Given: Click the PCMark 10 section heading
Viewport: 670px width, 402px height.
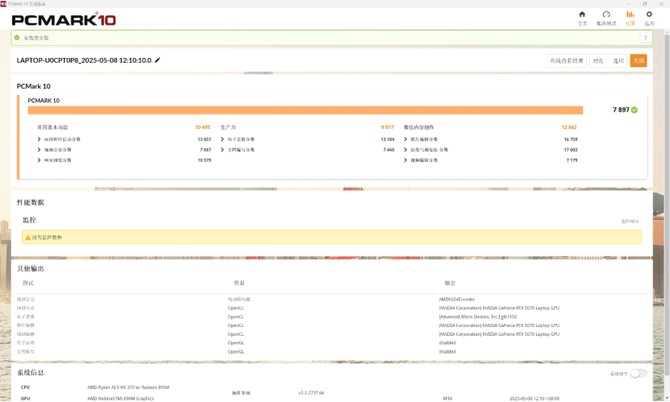Looking at the screenshot, I should click(34, 86).
